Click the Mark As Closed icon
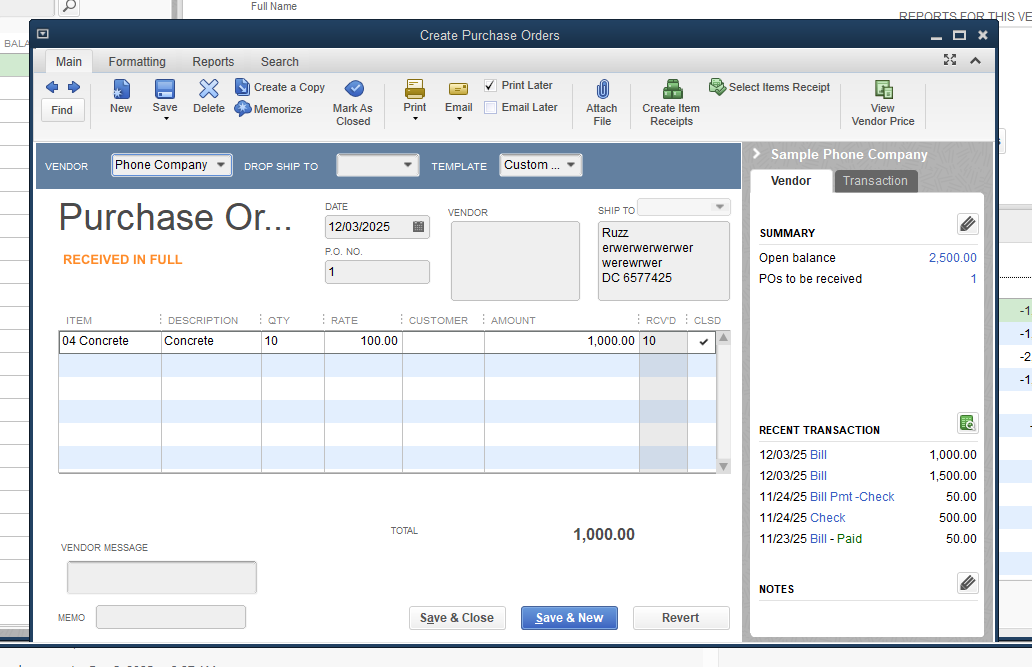 (353, 90)
